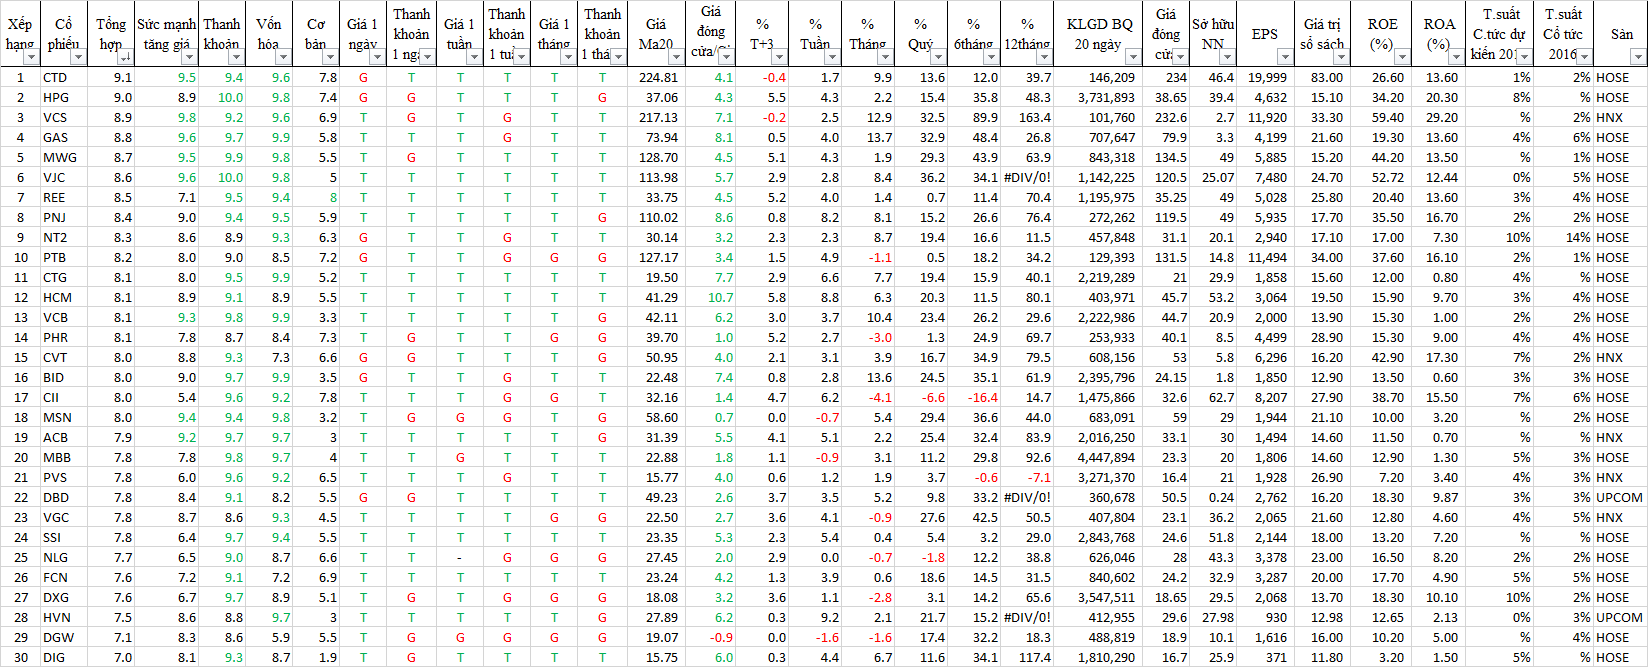Select the SSI ticker cell
Viewport: 1648px width, 667px height.
(65, 537)
